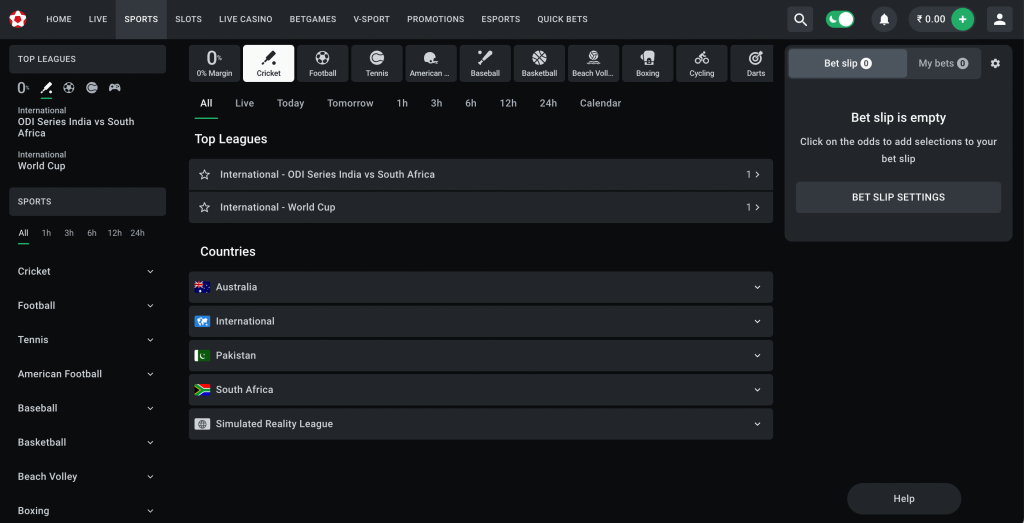Select the 12h filter in the main tabs
Screen dimensions: 1024x523
[x=508, y=103]
